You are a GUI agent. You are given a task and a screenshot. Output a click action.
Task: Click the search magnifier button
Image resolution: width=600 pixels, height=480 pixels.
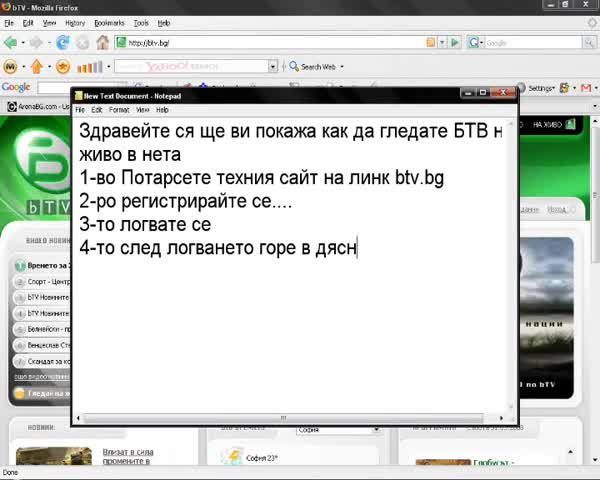tap(589, 42)
